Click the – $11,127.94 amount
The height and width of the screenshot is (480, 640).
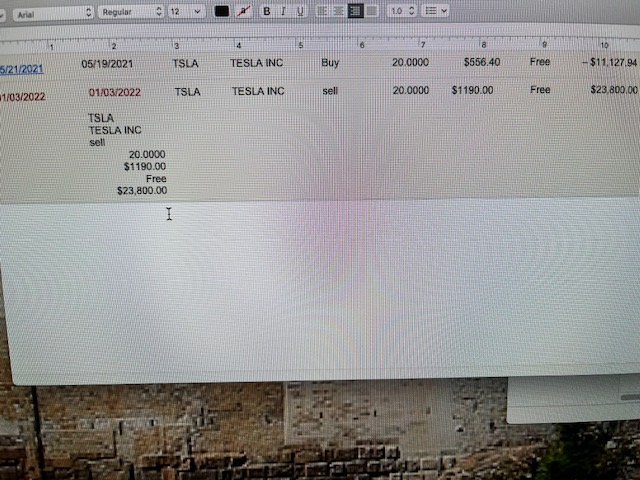(x=609, y=62)
